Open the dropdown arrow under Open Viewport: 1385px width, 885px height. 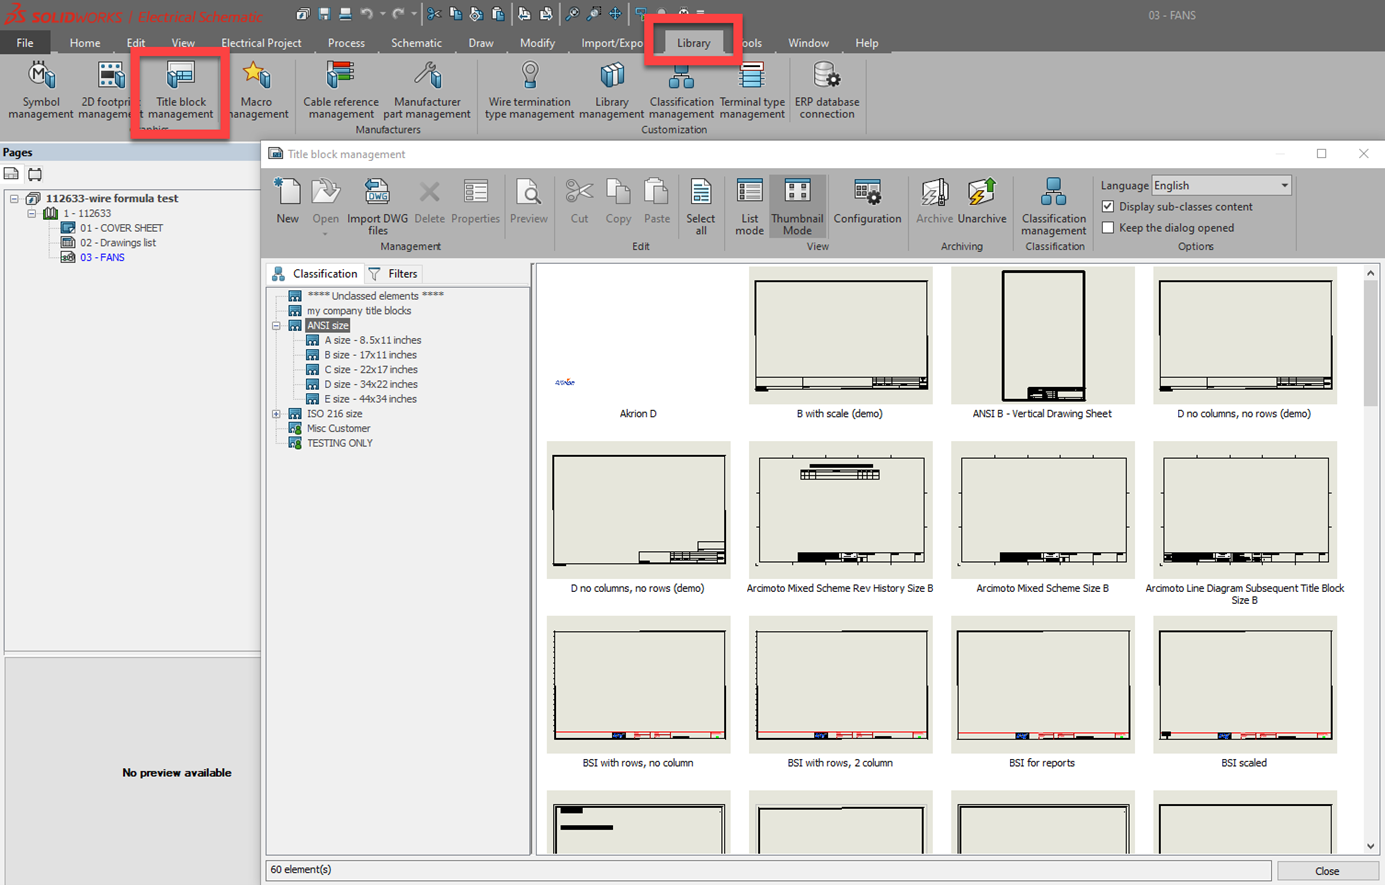click(x=325, y=233)
